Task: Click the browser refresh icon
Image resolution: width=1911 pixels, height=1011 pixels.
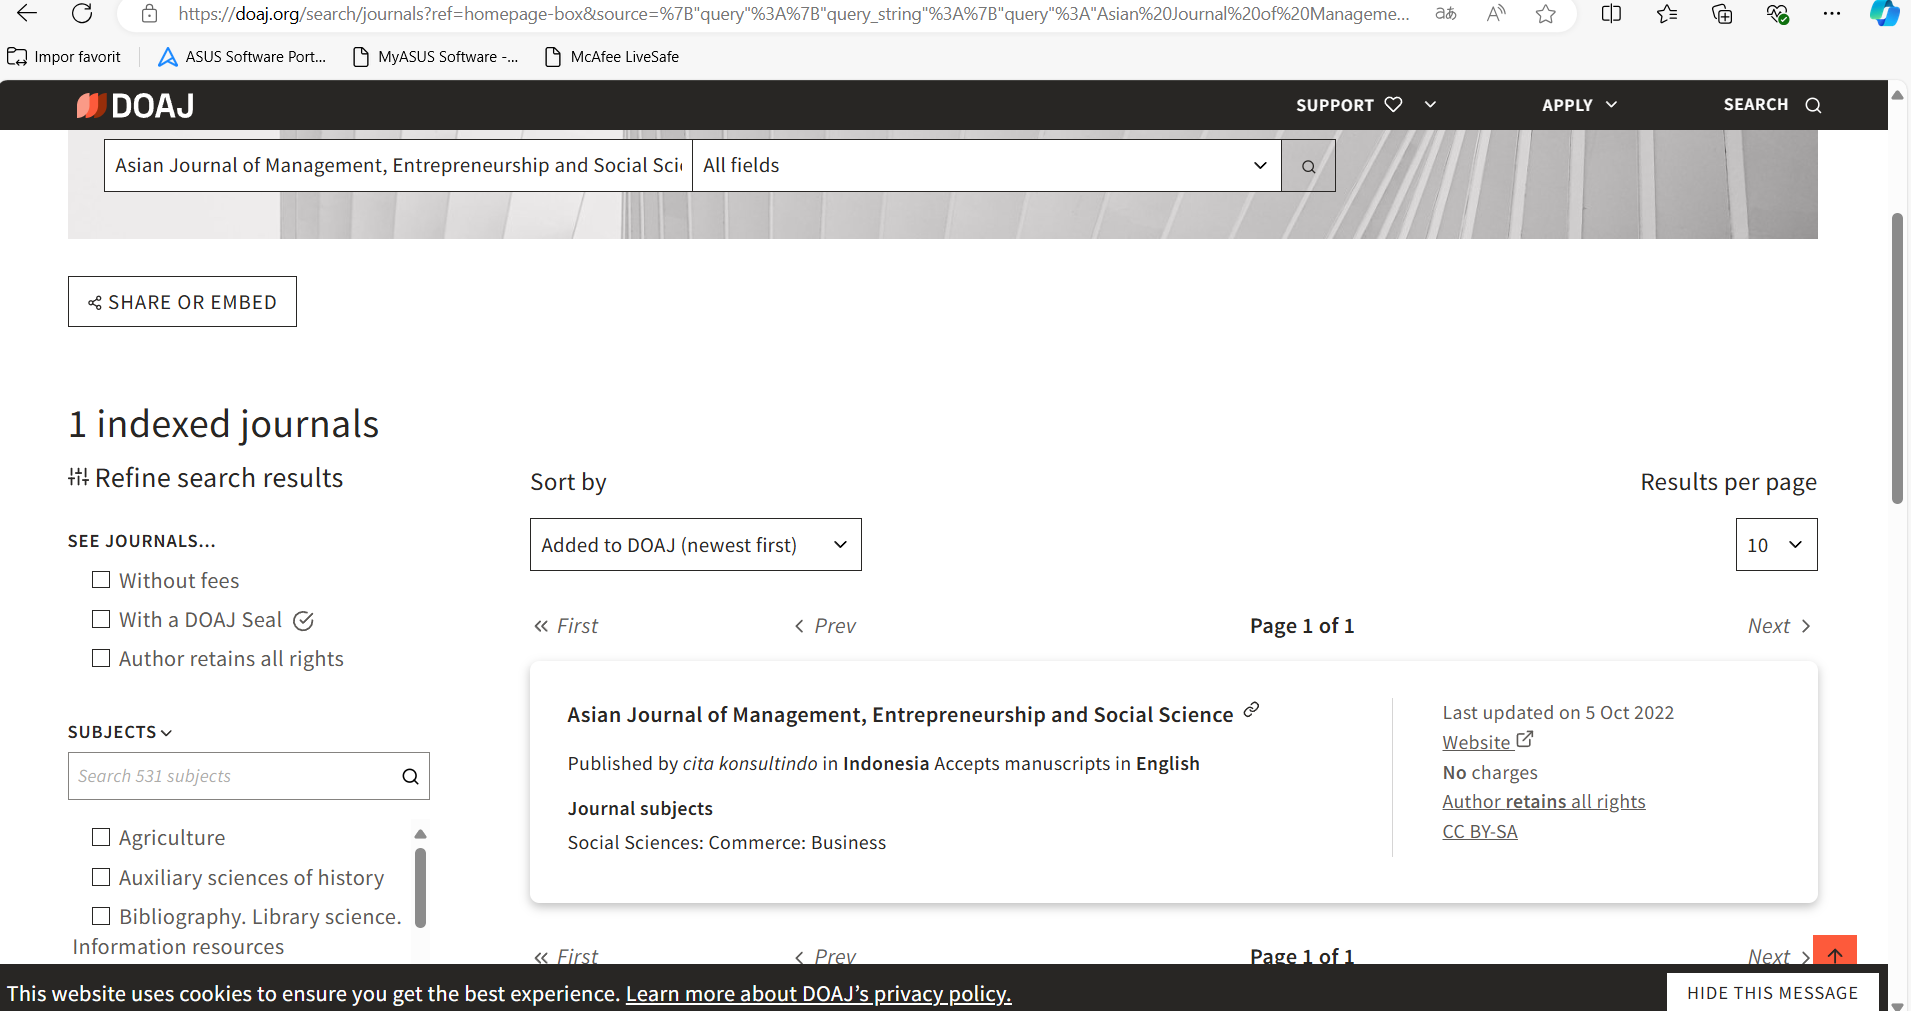Action: pyautogui.click(x=82, y=14)
